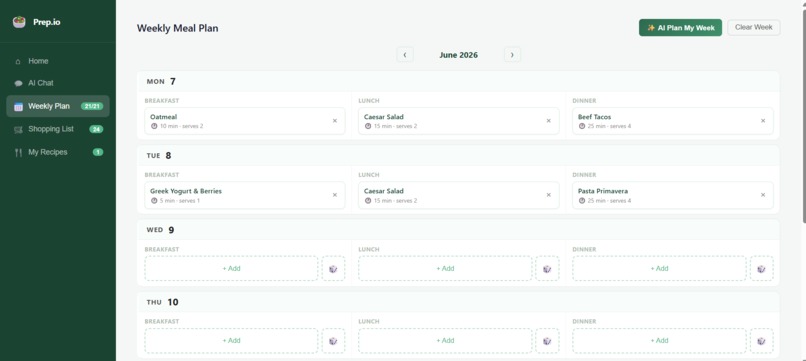Open Tuesday's Caesar Salad card

tap(459, 195)
